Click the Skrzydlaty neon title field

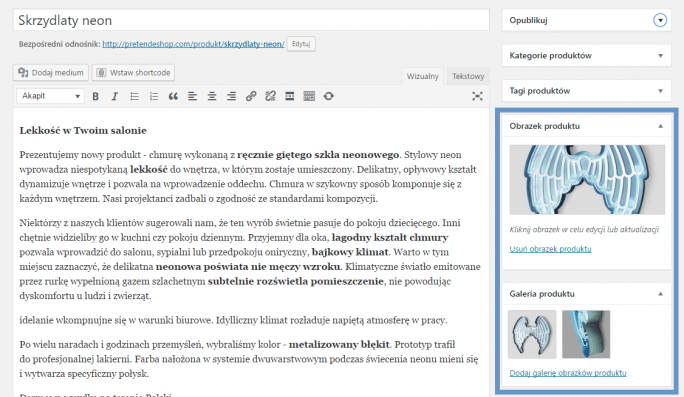(251, 20)
